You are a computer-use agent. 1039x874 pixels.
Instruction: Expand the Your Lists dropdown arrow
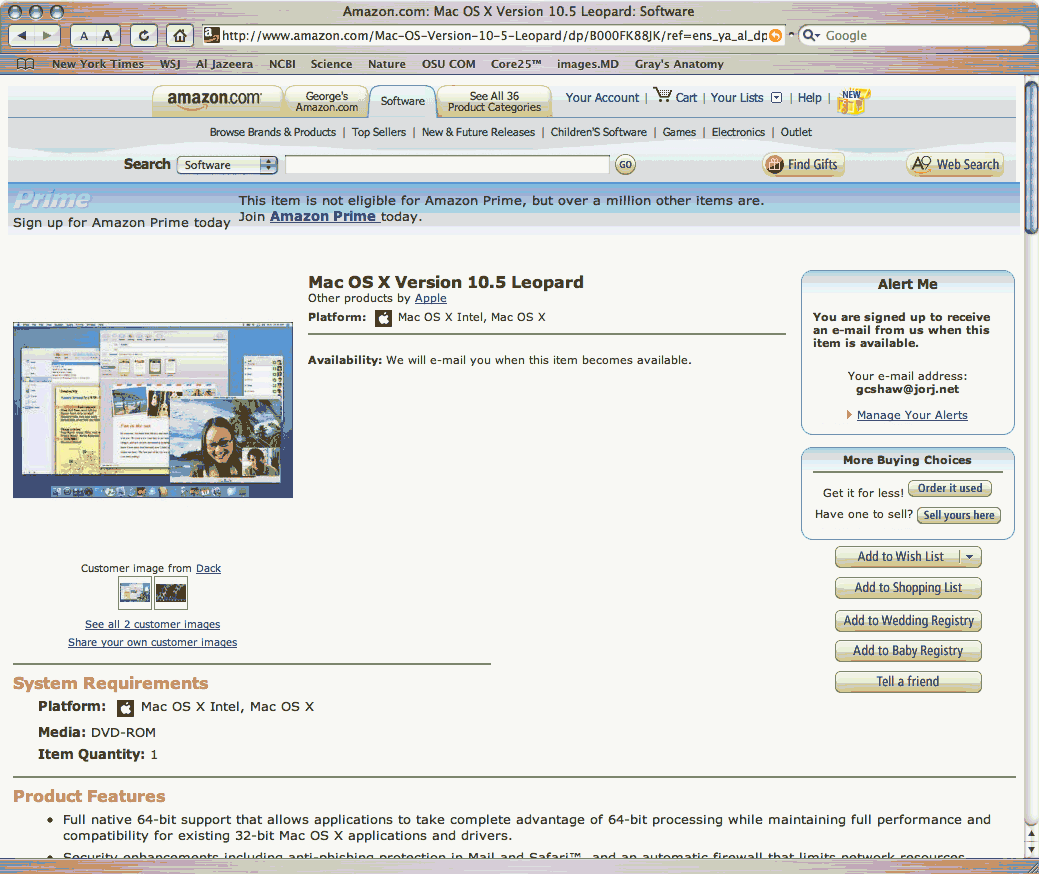click(777, 98)
